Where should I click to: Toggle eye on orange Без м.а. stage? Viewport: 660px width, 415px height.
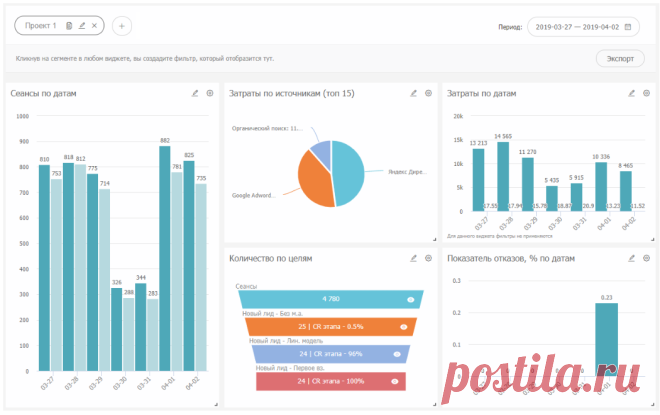(404, 327)
